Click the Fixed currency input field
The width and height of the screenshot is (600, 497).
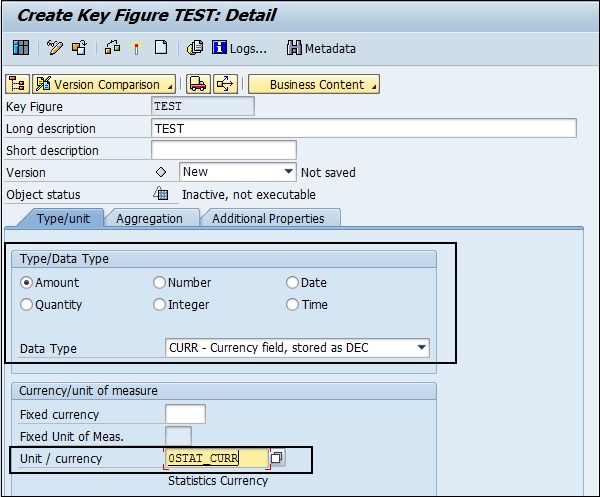coord(185,414)
